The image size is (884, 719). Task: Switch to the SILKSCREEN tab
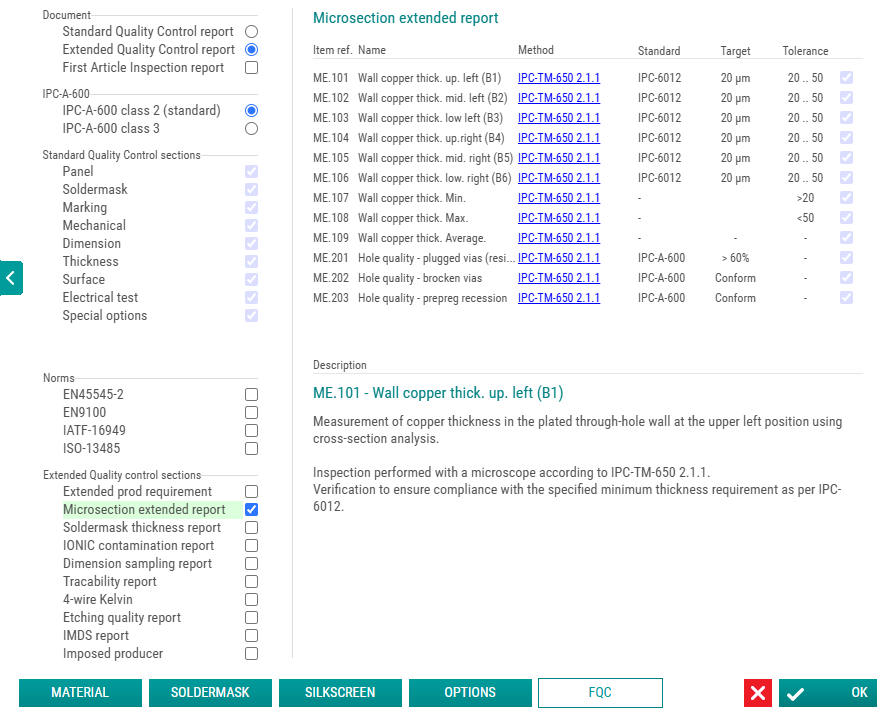[x=340, y=692]
